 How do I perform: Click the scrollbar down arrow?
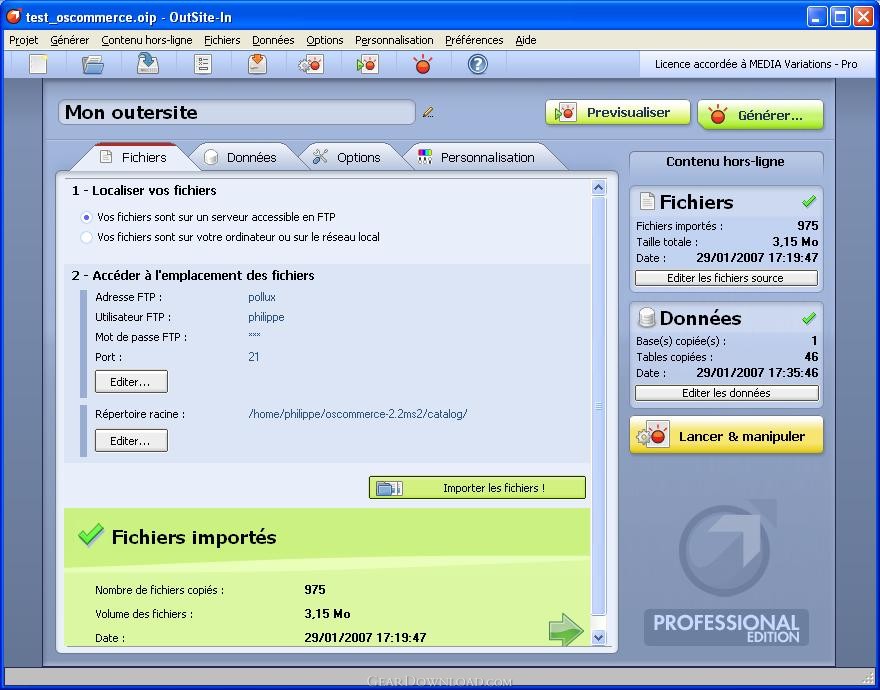(599, 637)
